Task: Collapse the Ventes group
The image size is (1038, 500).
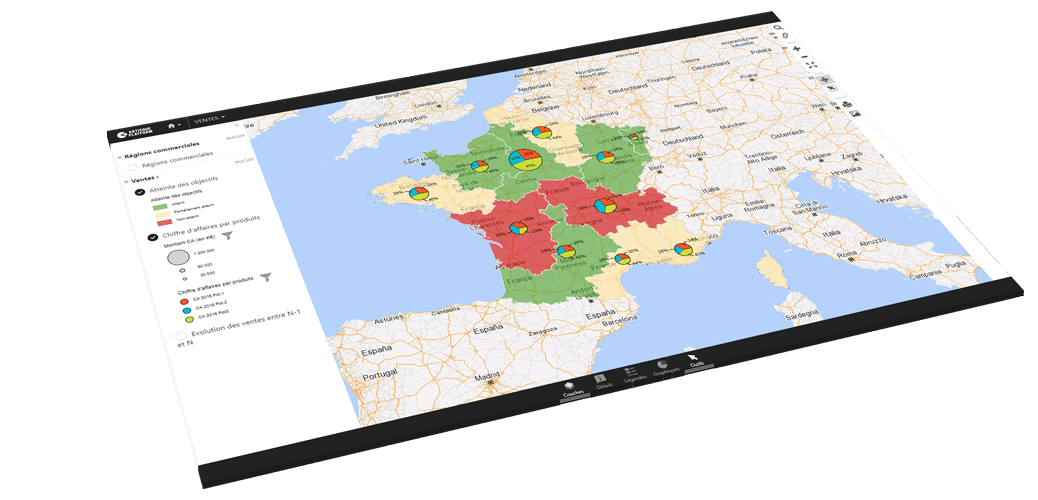Action: point(126,181)
